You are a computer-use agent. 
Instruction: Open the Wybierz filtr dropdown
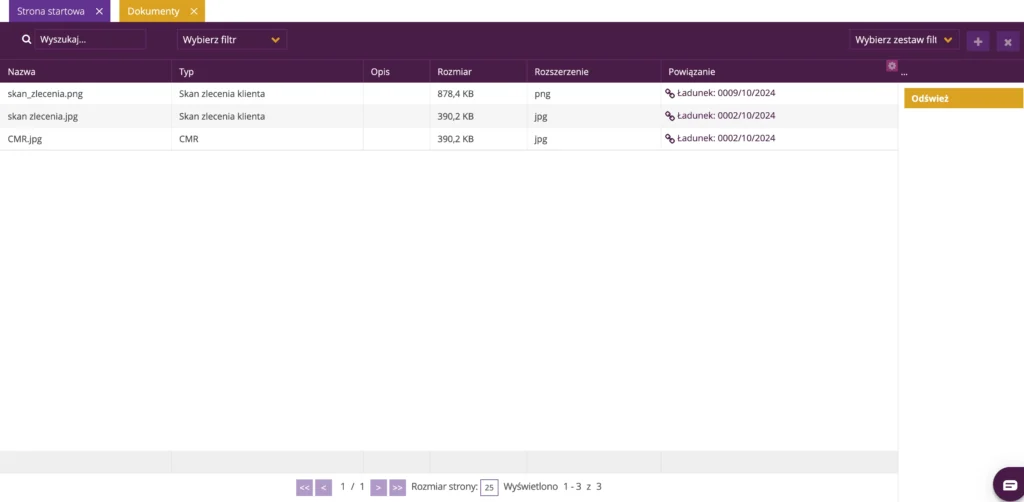point(232,40)
